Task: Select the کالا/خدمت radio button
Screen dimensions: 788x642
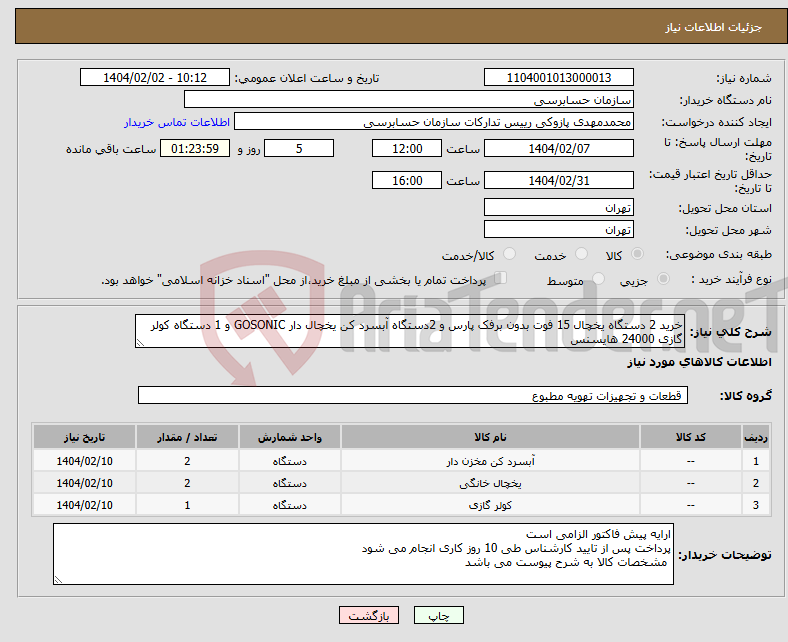Action: pyautogui.click(x=510, y=254)
